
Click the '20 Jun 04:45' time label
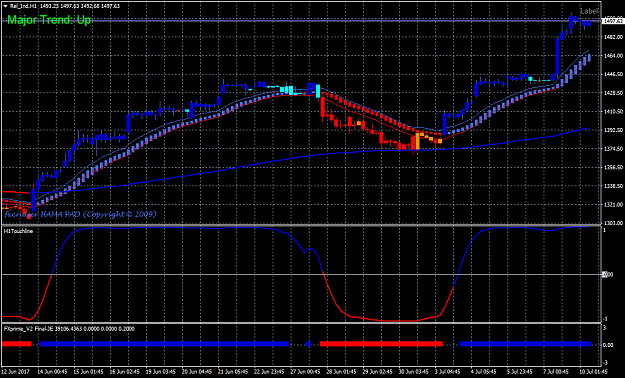pos(197,372)
